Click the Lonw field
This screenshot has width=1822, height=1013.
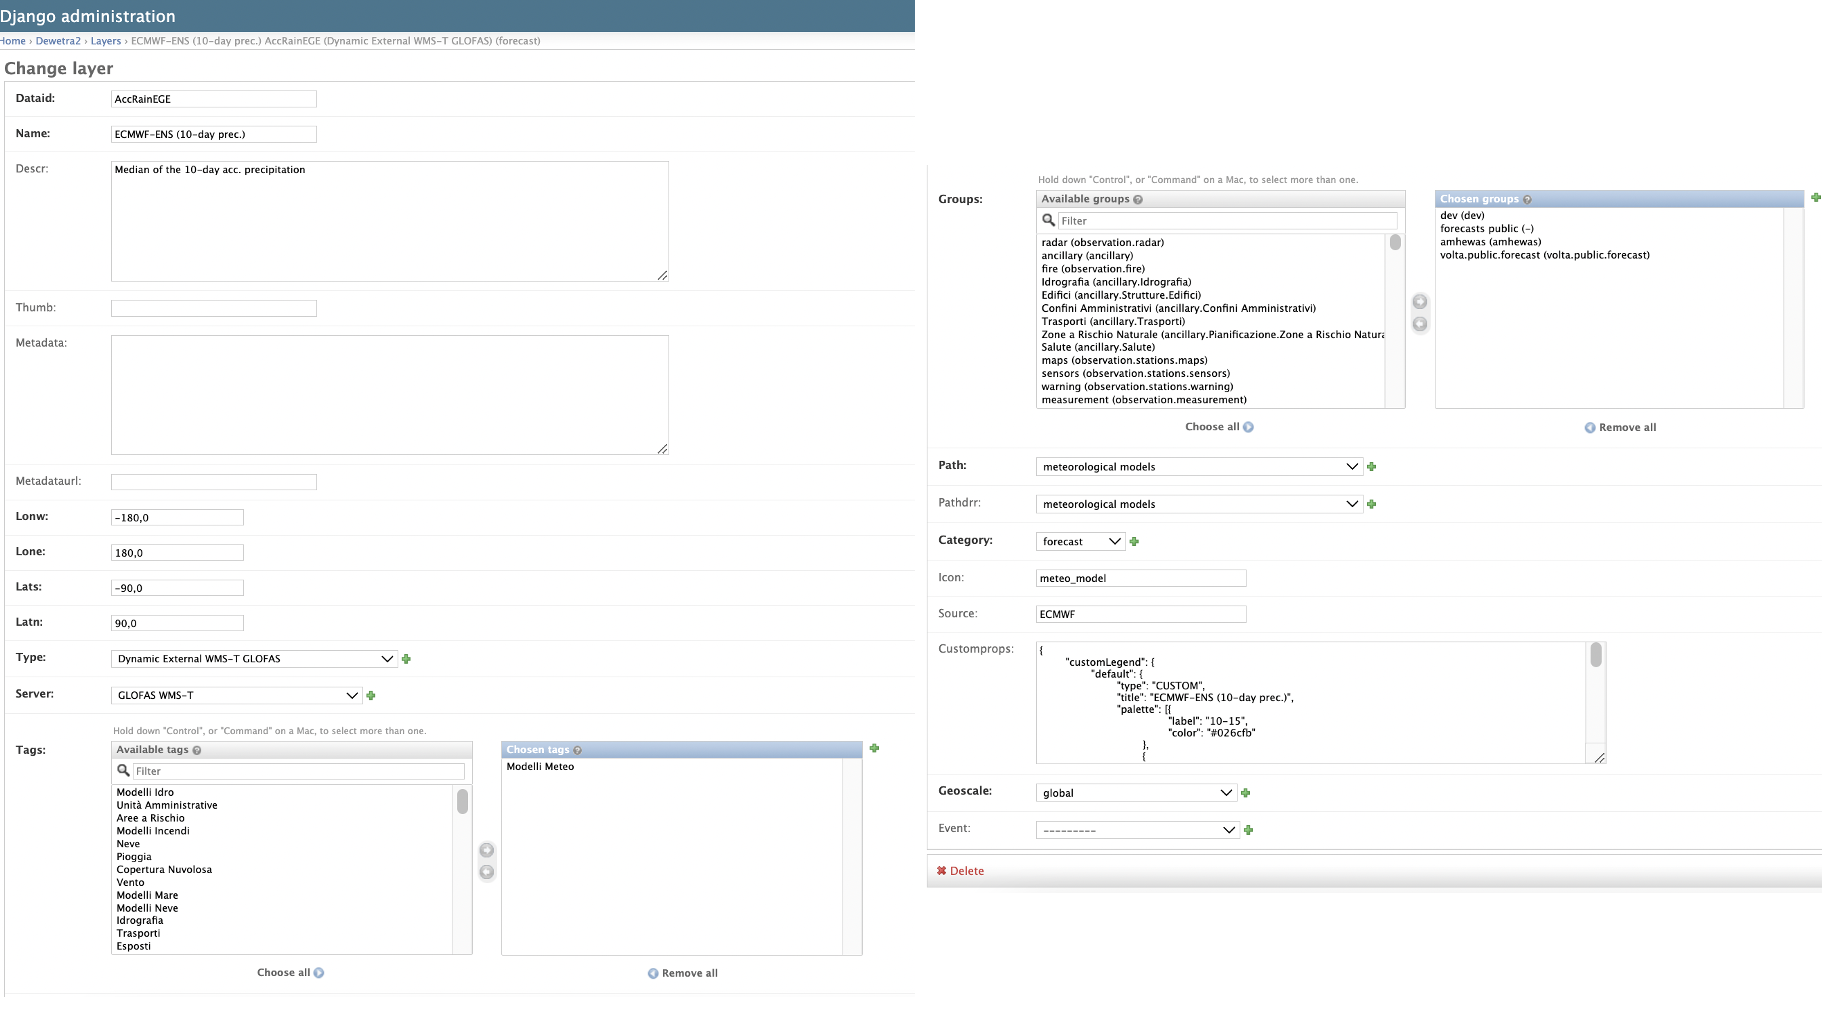click(177, 517)
